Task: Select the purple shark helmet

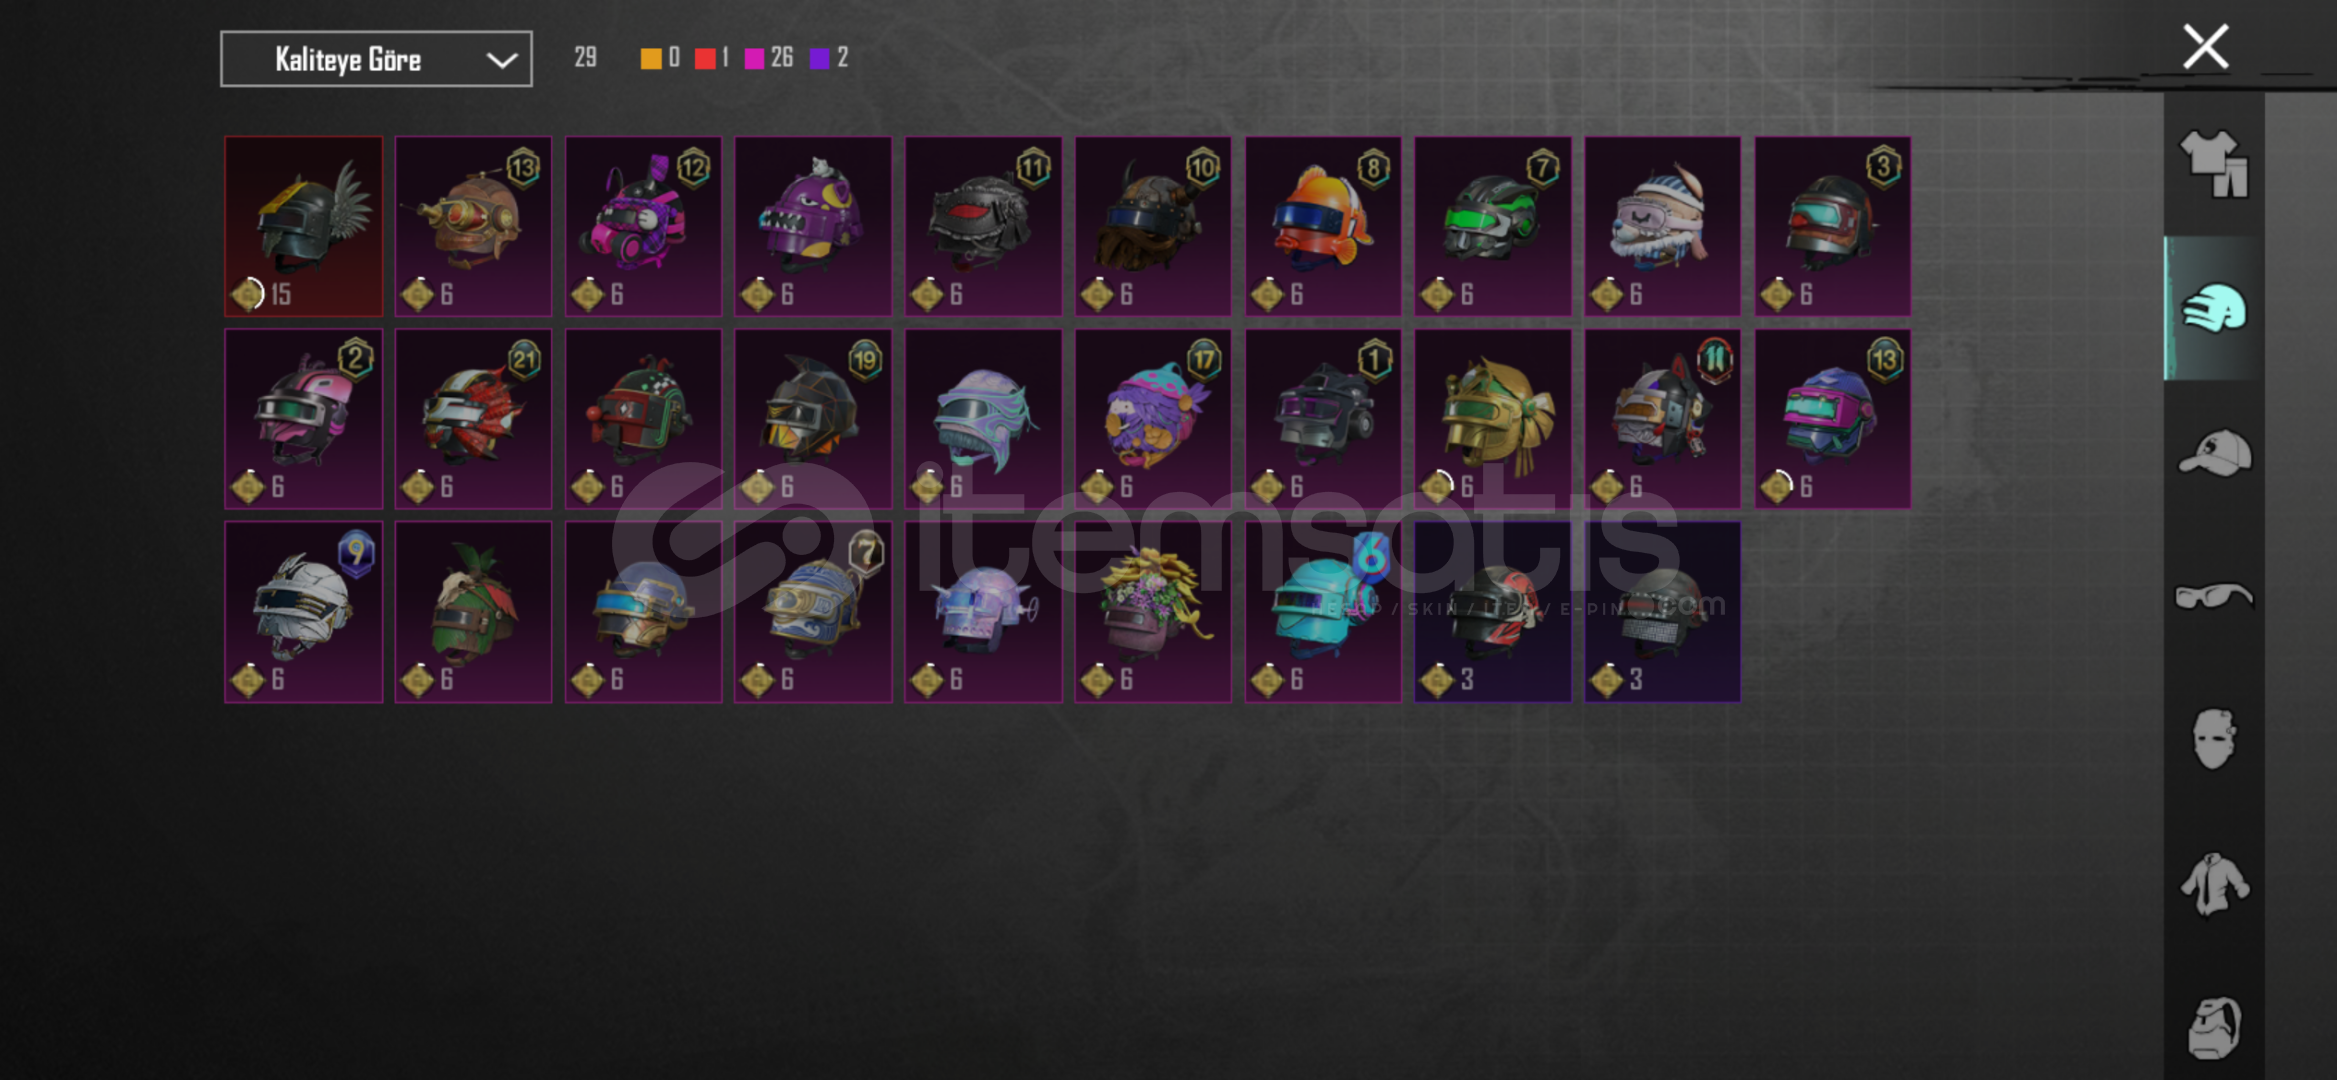Action: [x=813, y=227]
